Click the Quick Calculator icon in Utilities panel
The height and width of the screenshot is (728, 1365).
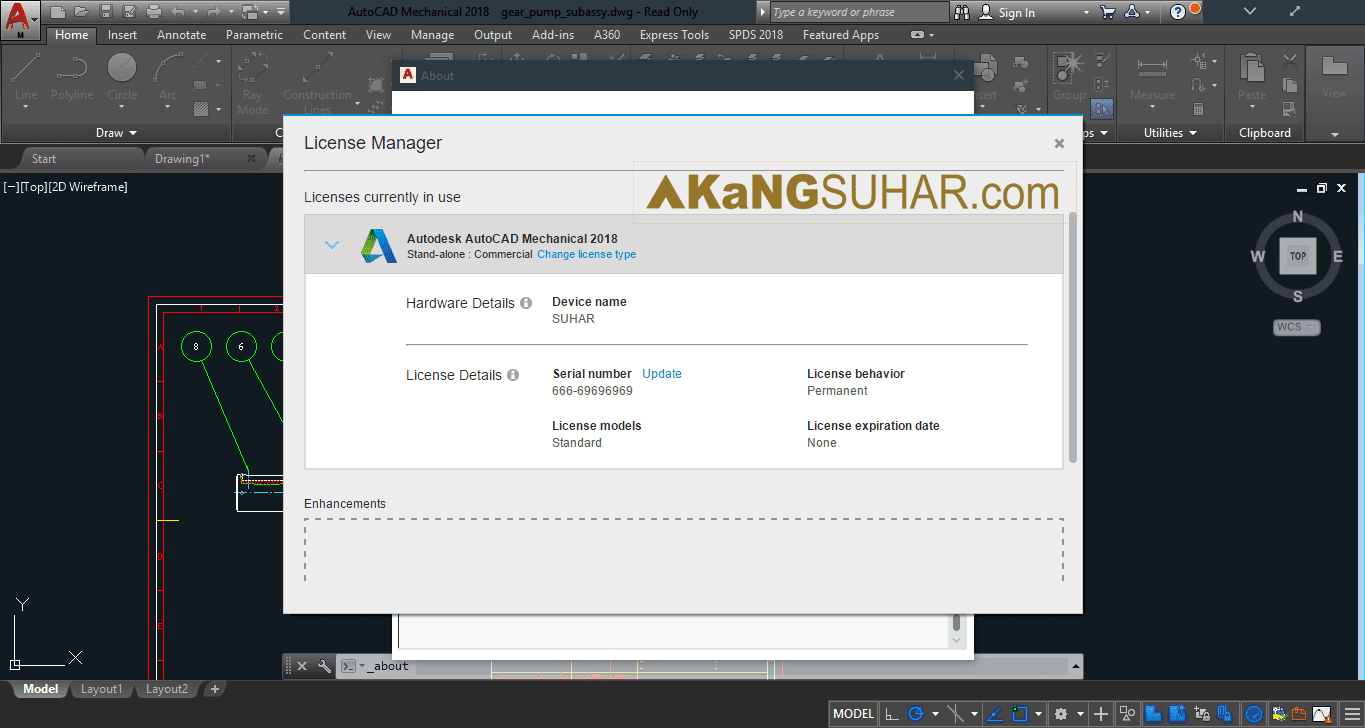click(1199, 109)
